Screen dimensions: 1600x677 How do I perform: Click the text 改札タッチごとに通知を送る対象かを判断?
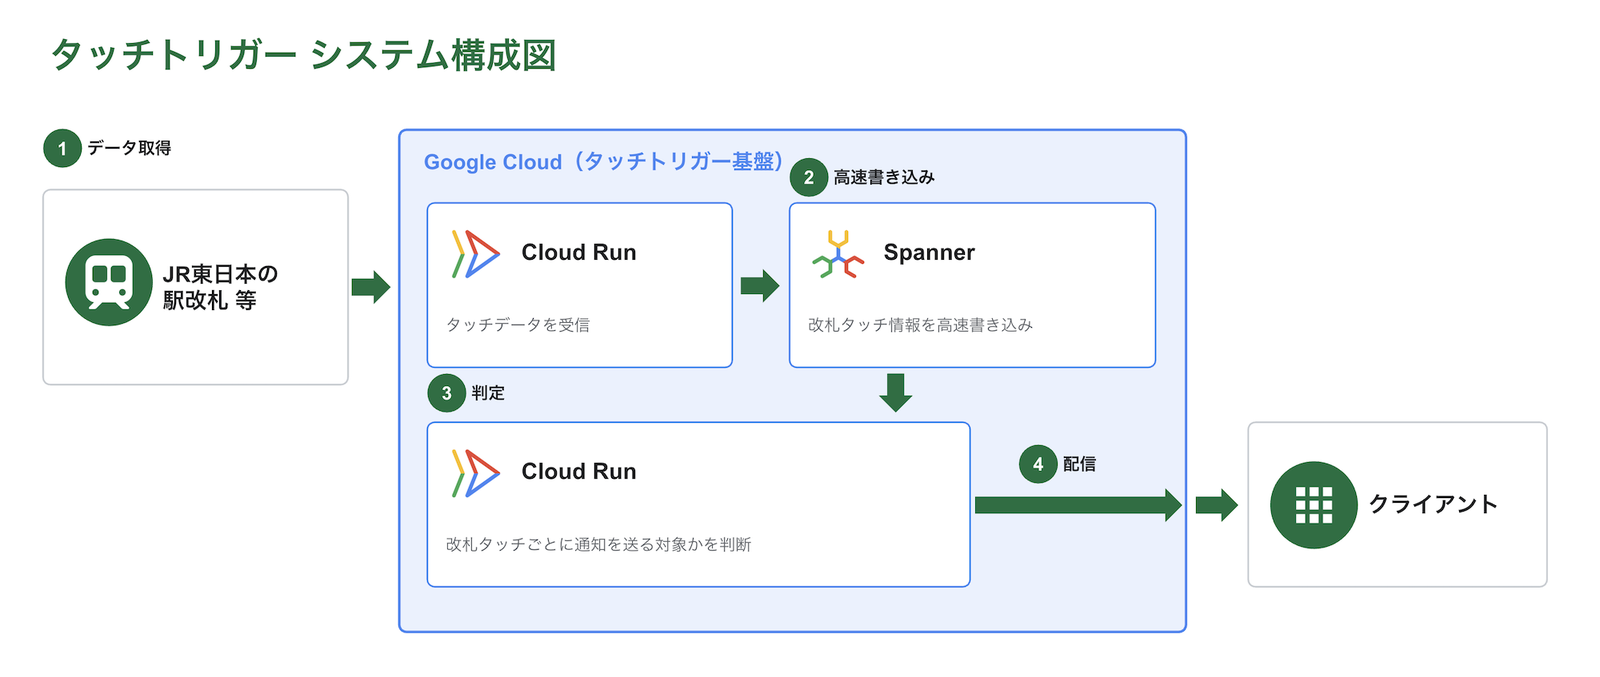tap(598, 544)
